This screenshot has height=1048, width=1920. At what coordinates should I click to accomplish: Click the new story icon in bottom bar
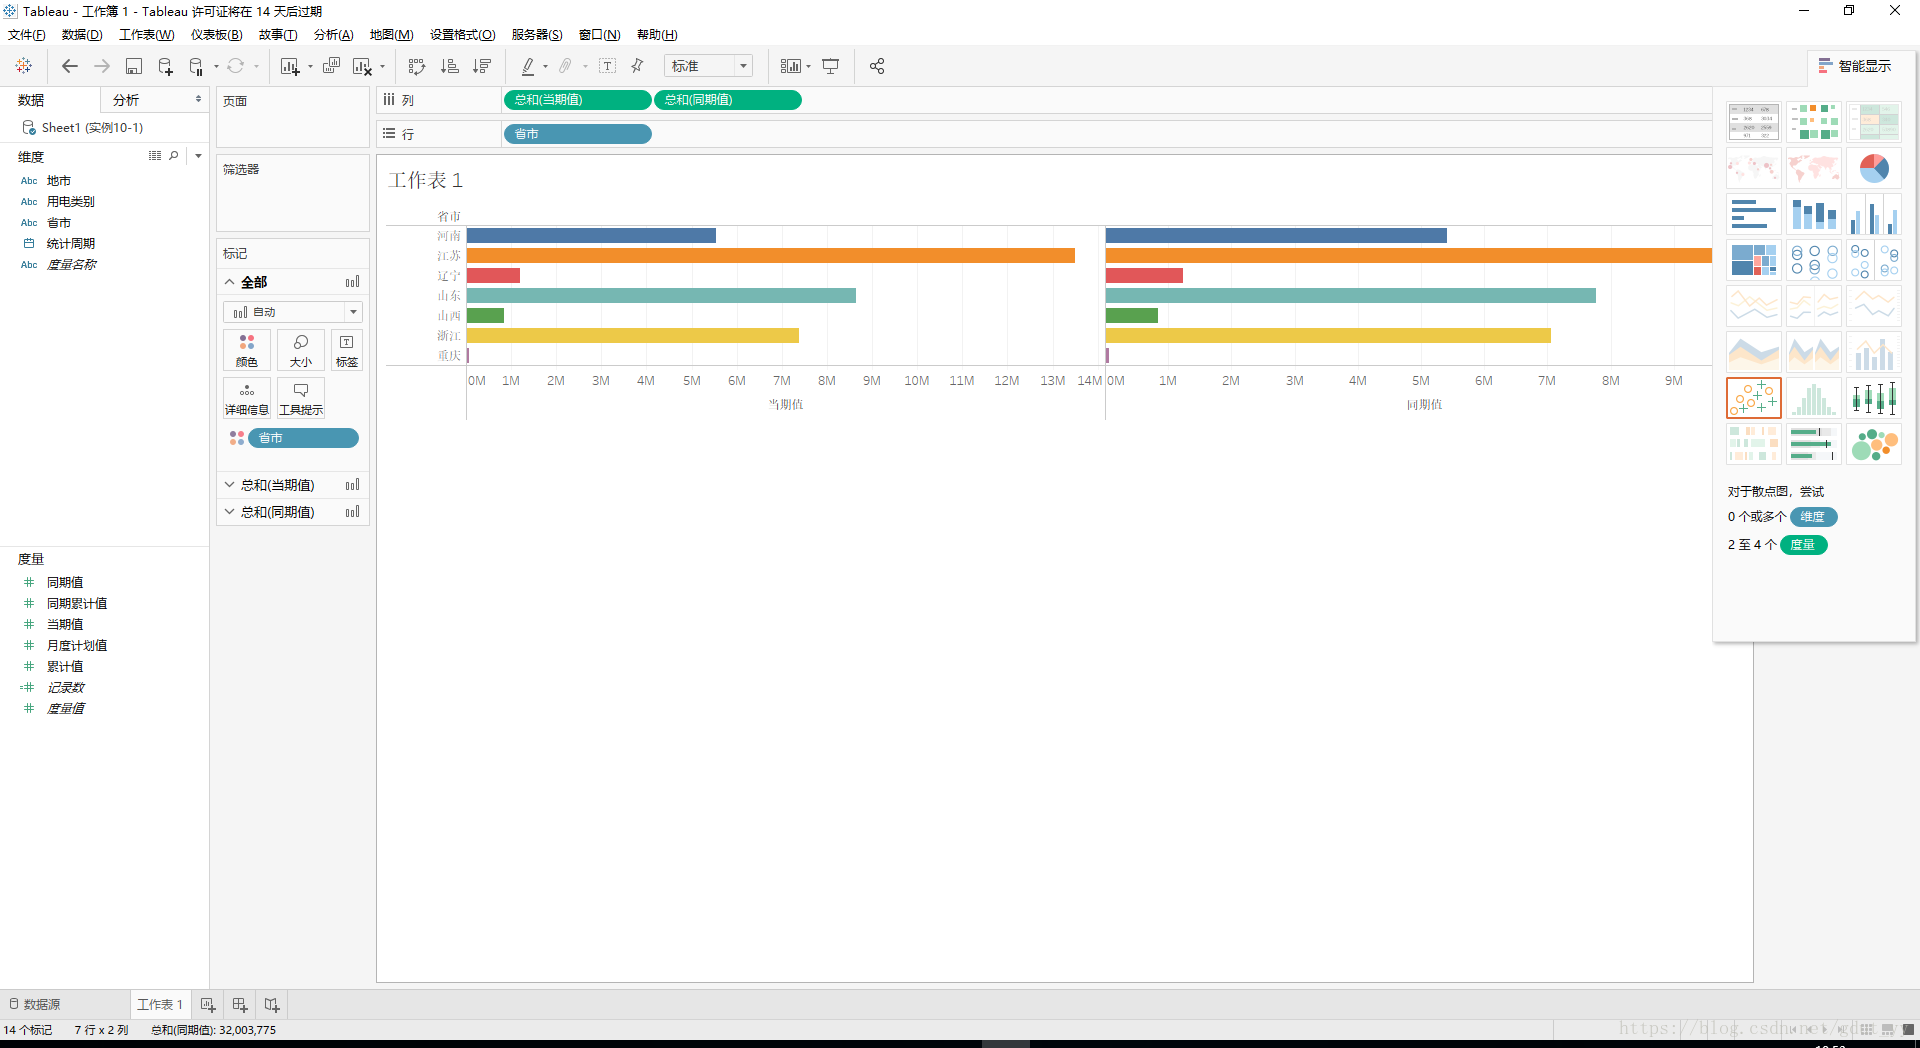coord(272,1004)
